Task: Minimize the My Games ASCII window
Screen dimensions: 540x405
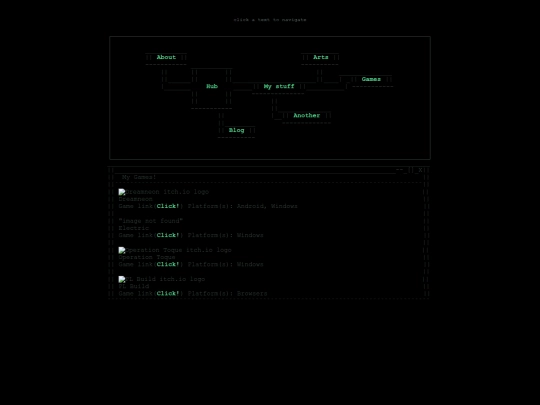Action: (x=399, y=170)
